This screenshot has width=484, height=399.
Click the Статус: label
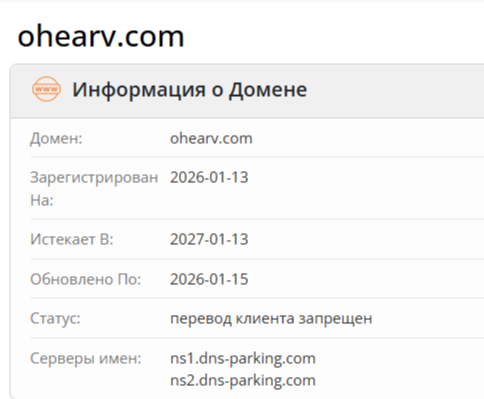click(55, 318)
